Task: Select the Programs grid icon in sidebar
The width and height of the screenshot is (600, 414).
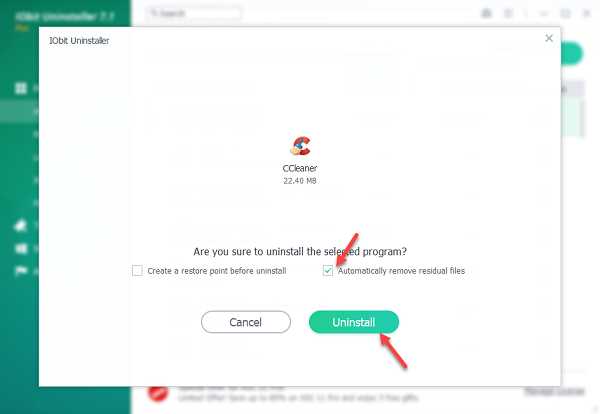Action: [x=21, y=88]
